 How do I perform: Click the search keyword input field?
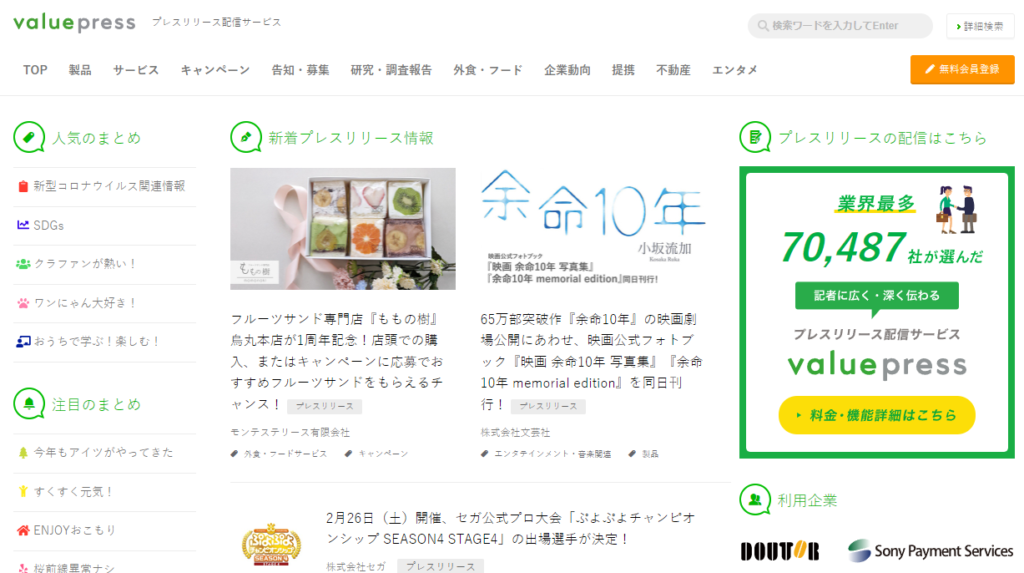pyautogui.click(x=840, y=25)
